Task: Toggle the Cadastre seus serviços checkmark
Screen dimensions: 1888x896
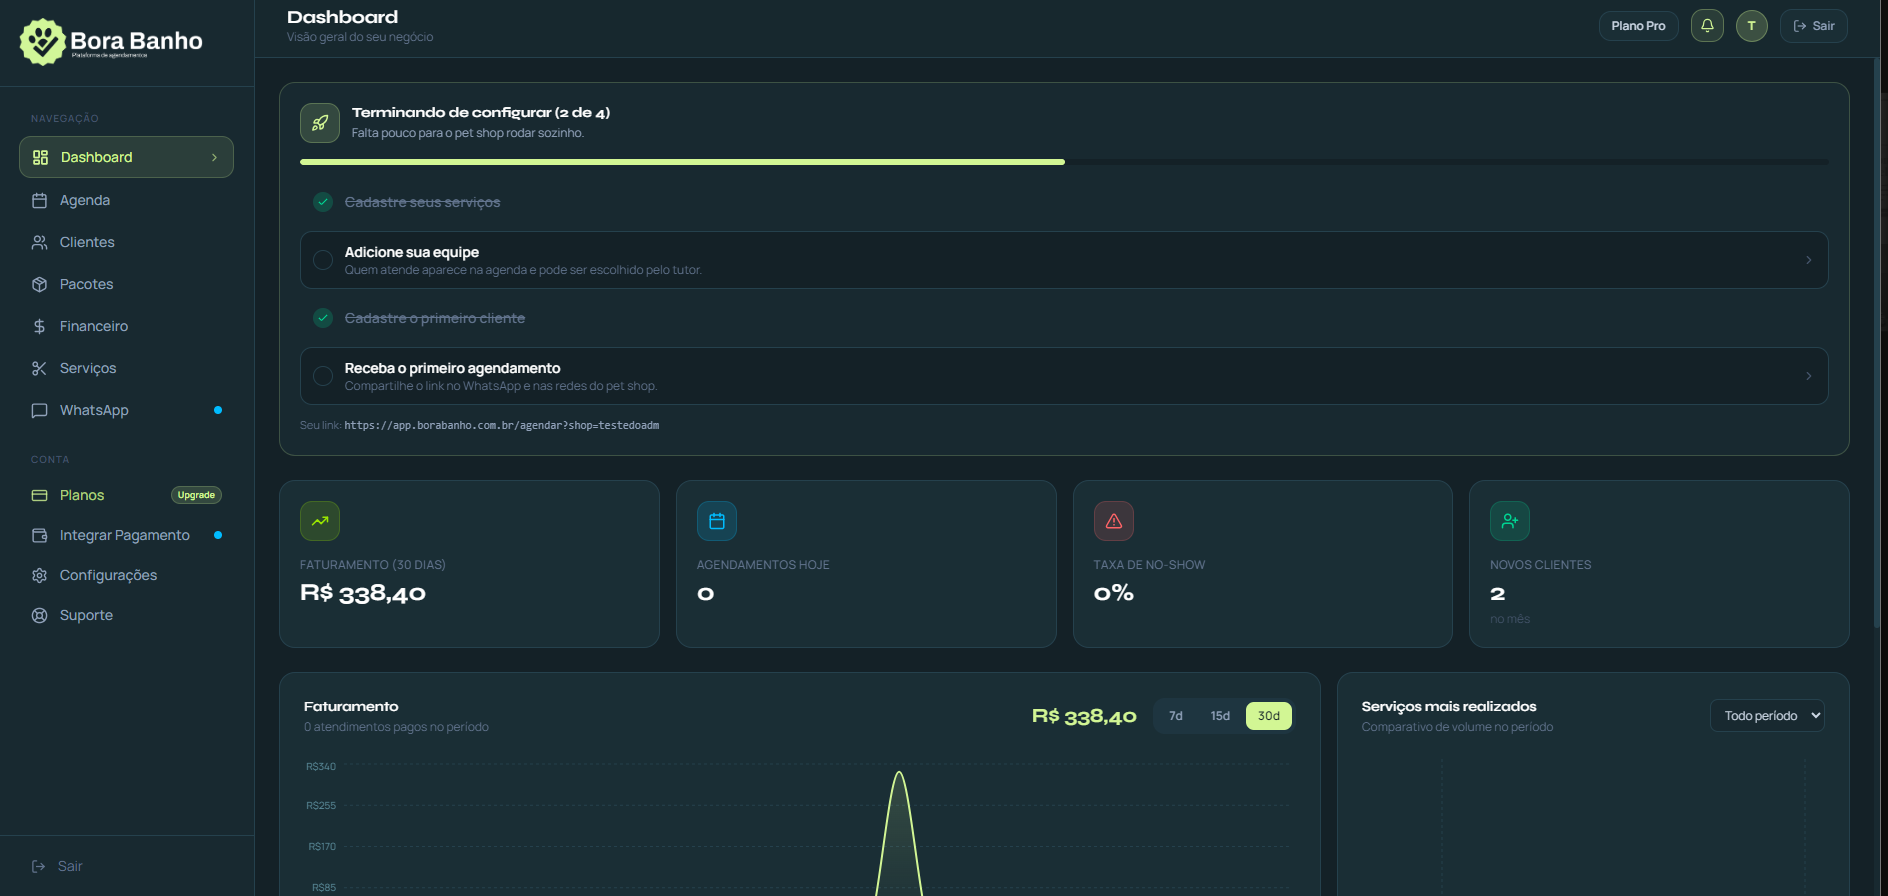Action: 323,202
